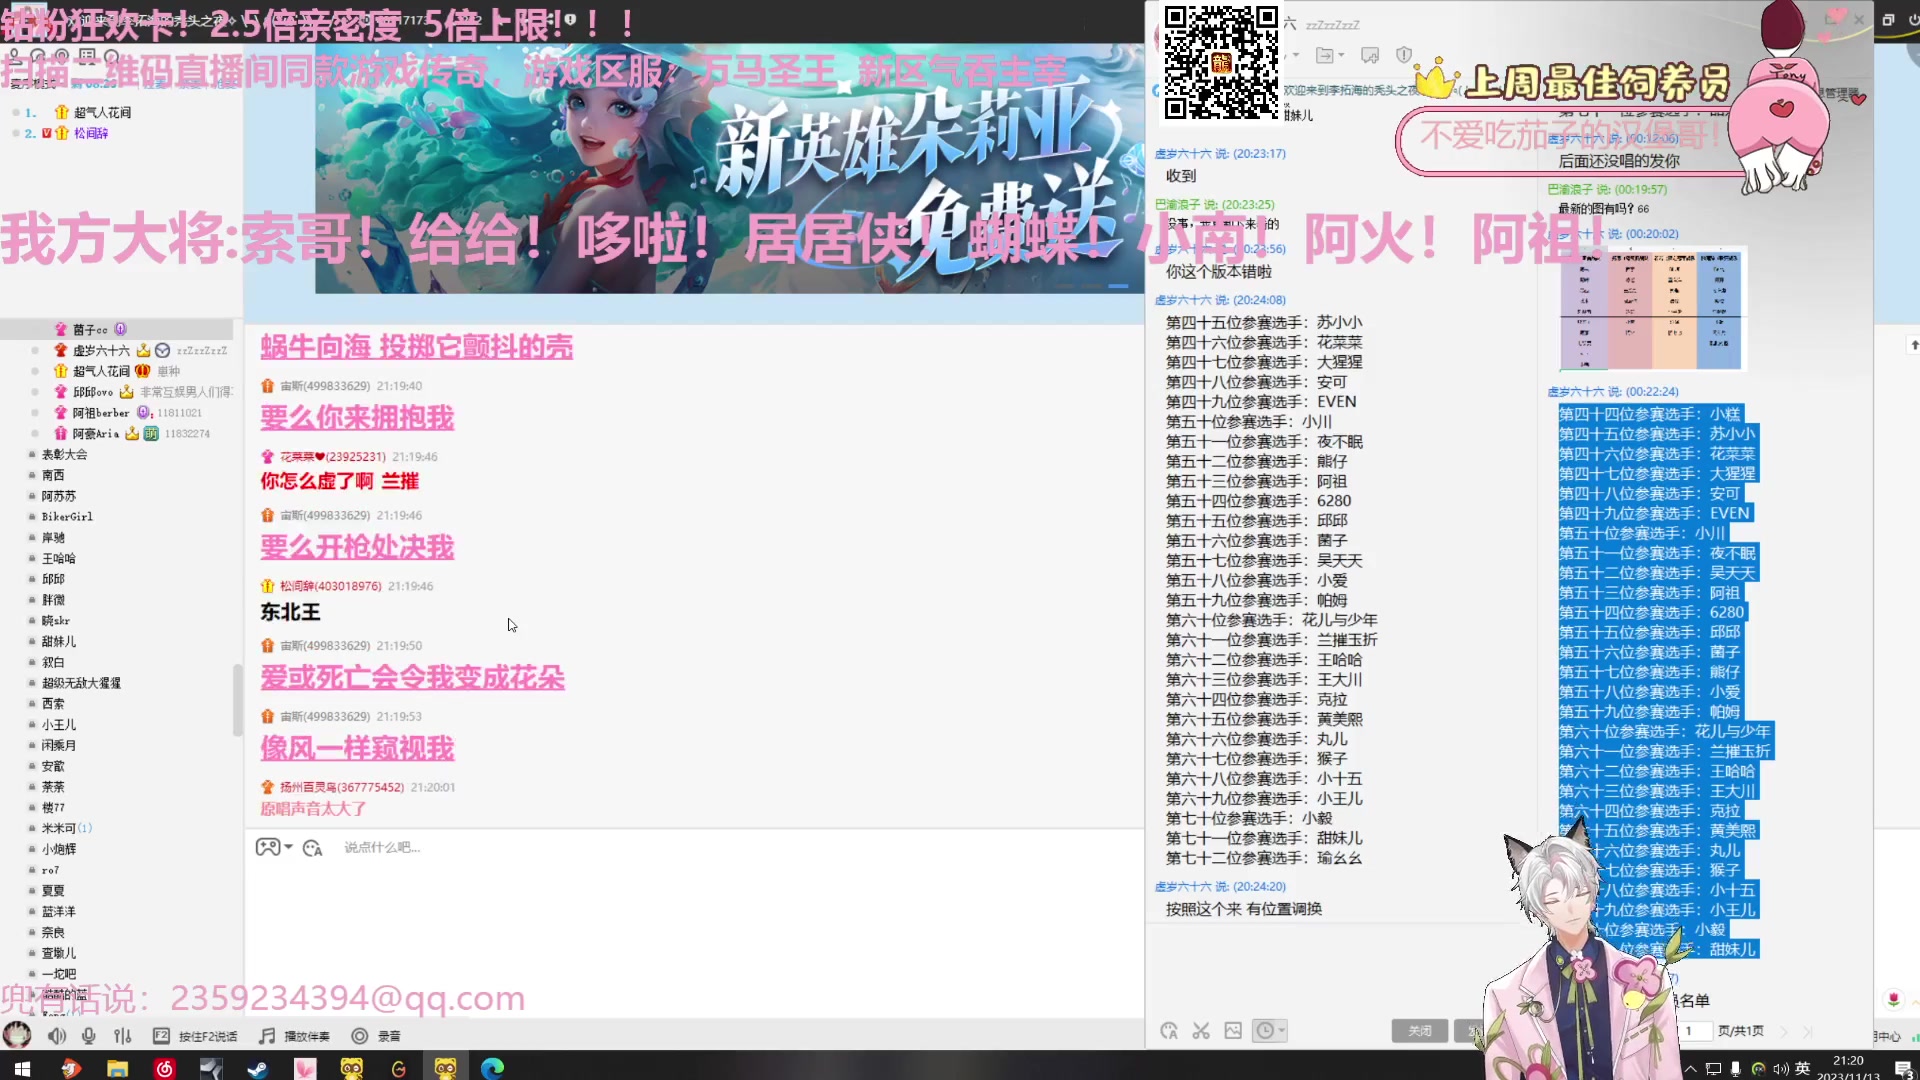Click the music note playback icon

point(267,1036)
